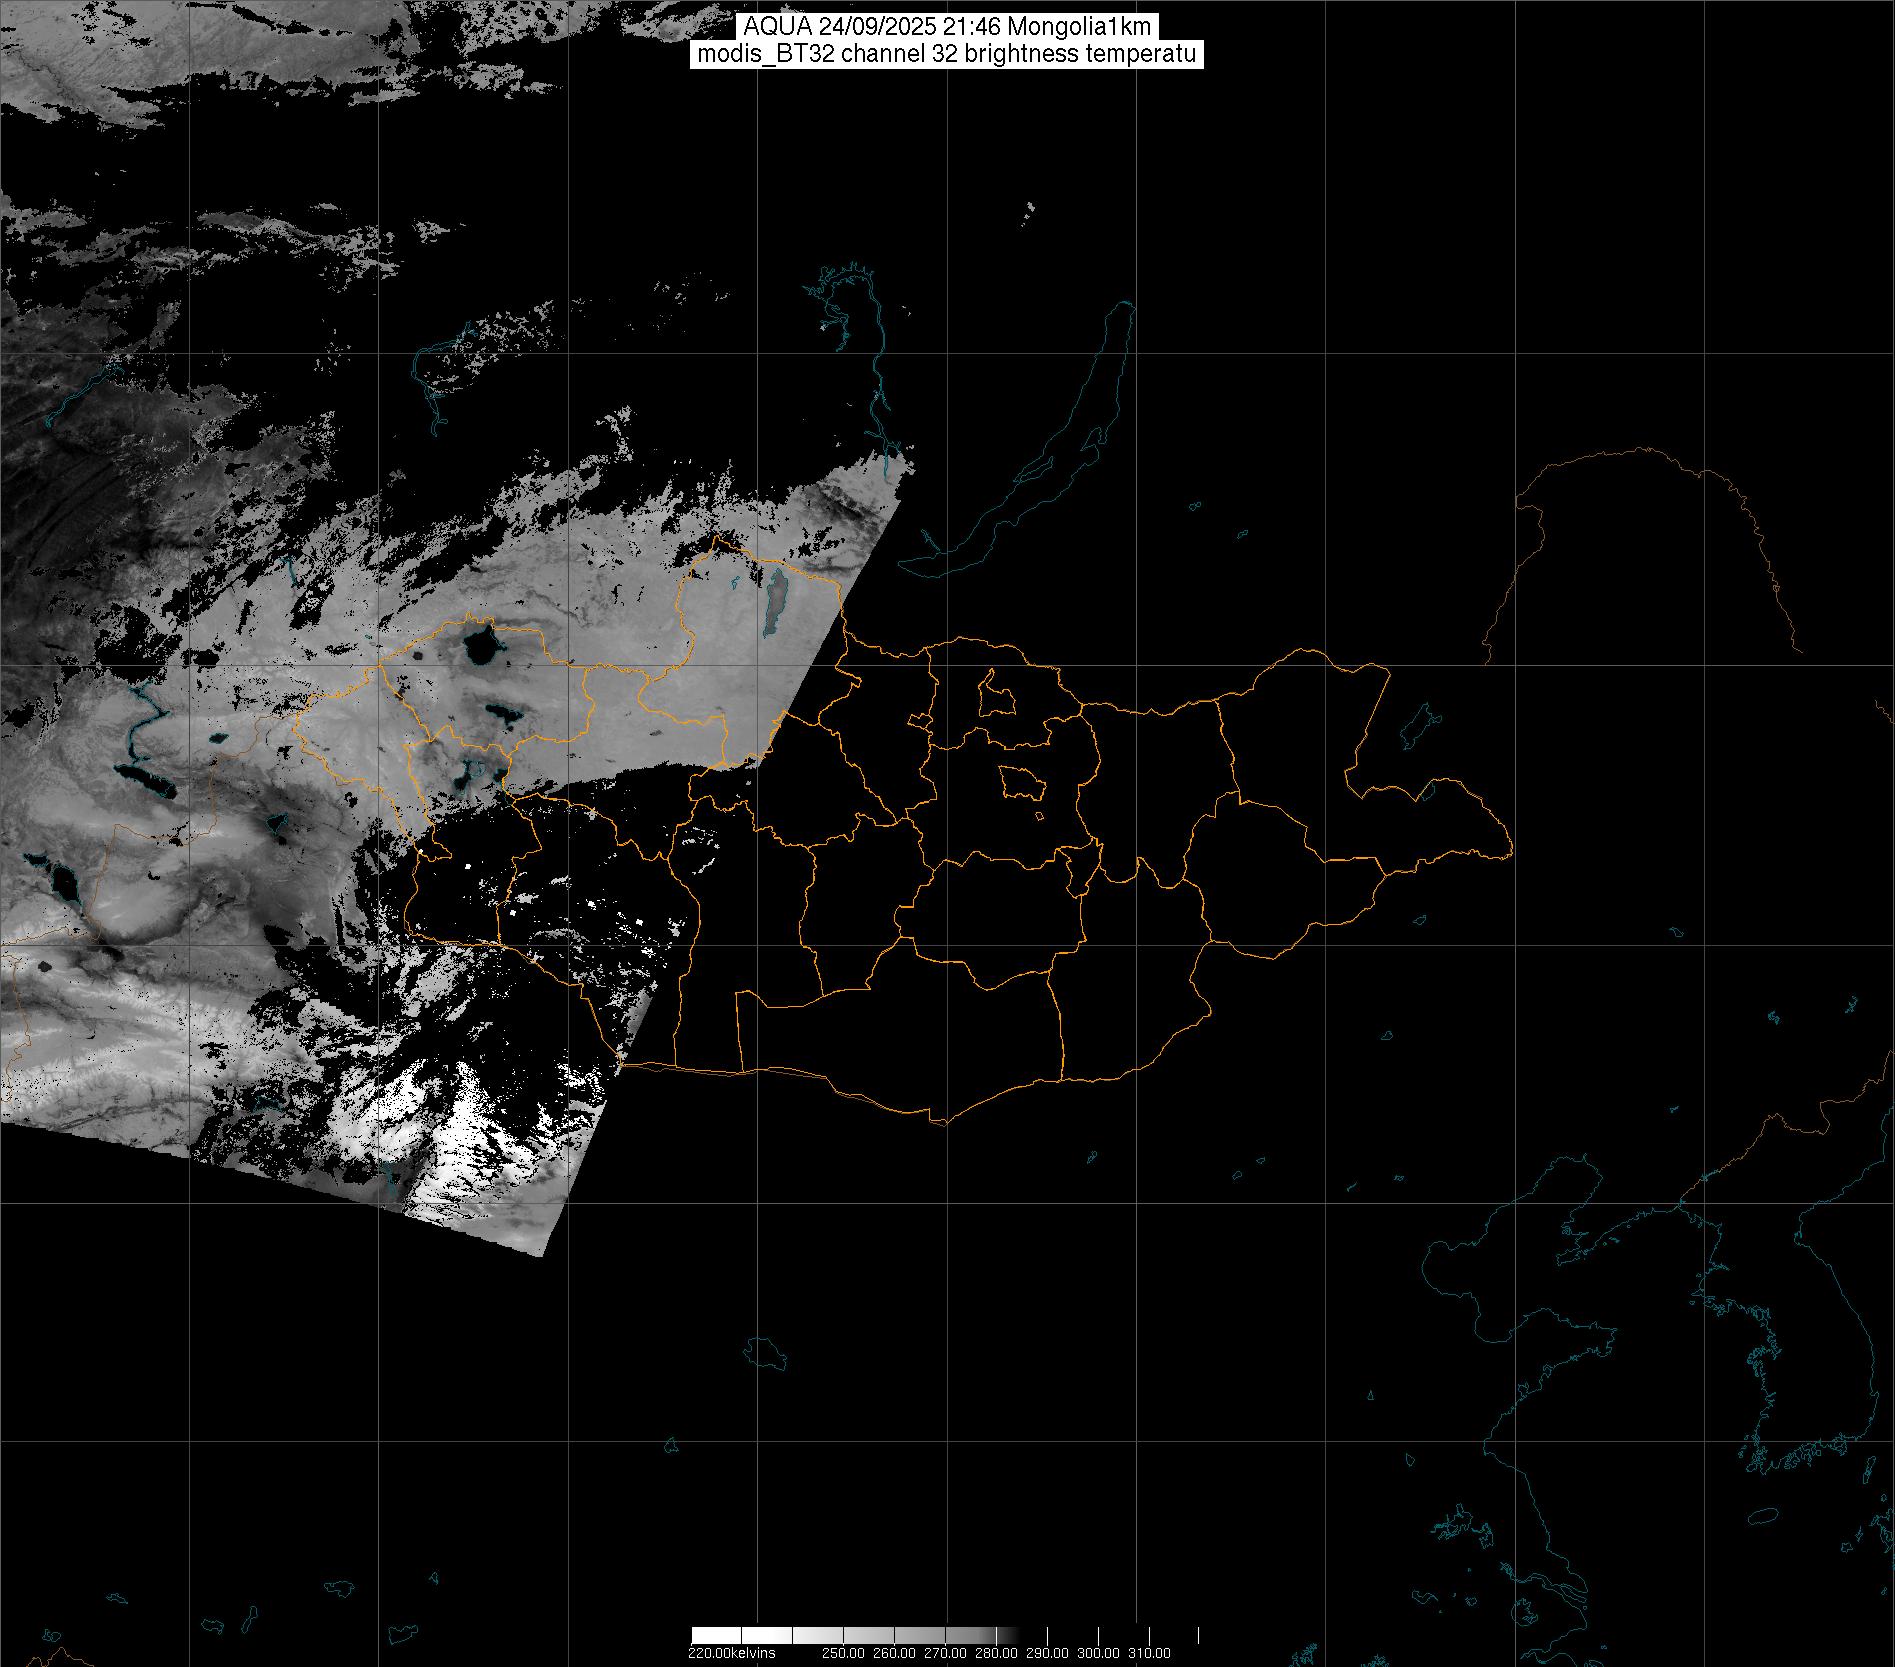Click the Ulaanbaatar enclave province outline
This screenshot has height=1667, width=1895.
tap(1021, 782)
